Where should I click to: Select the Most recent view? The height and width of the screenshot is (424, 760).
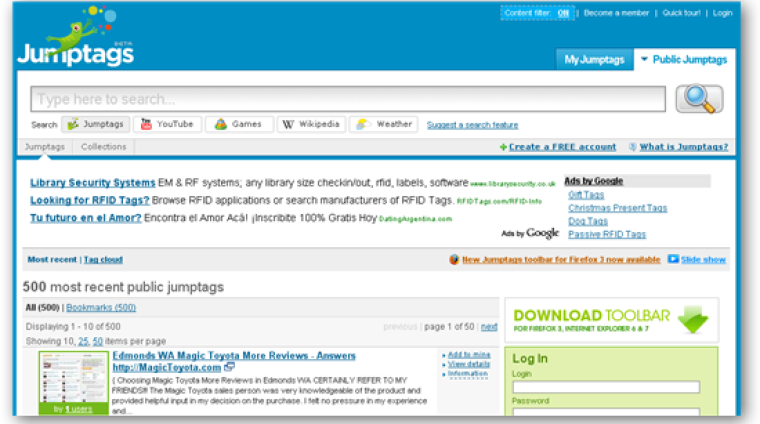tap(52, 259)
